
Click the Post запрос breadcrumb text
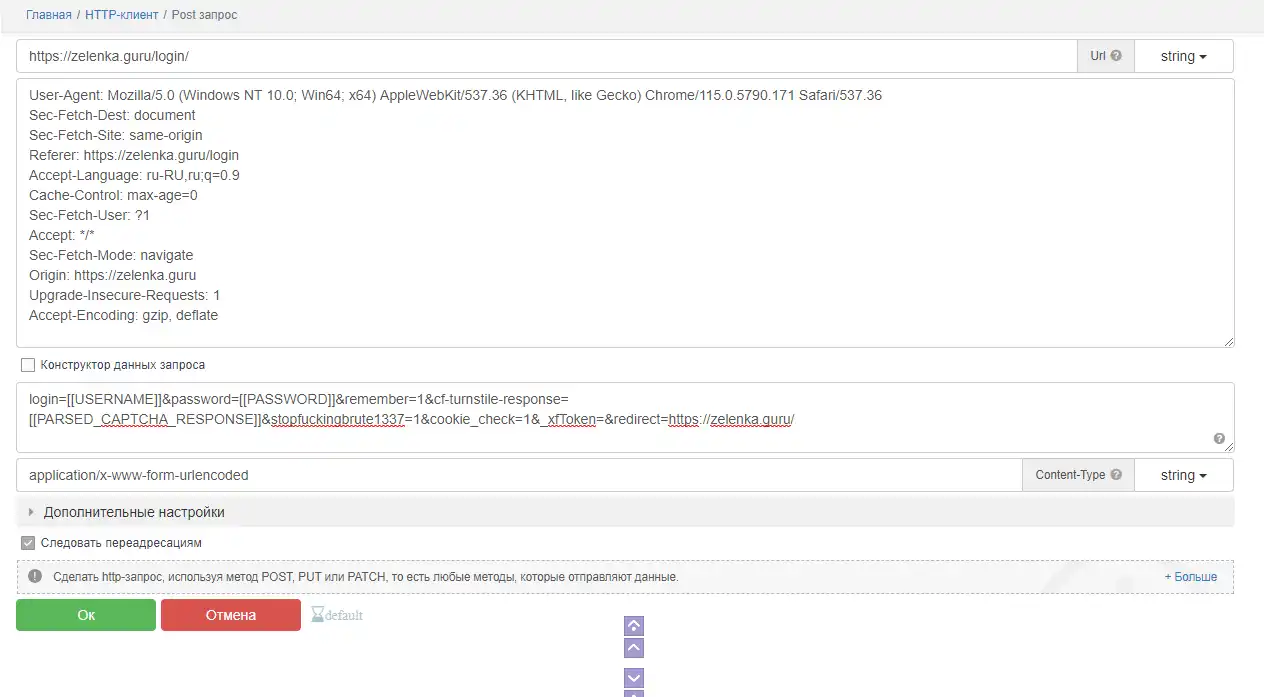point(205,15)
